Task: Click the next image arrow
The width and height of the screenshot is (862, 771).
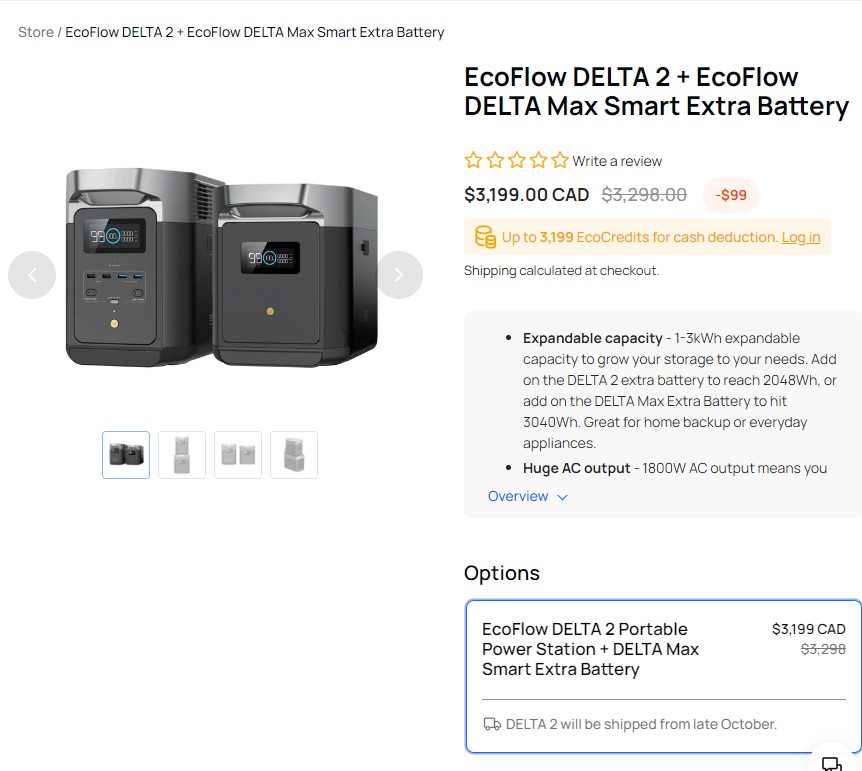Action: tap(399, 275)
